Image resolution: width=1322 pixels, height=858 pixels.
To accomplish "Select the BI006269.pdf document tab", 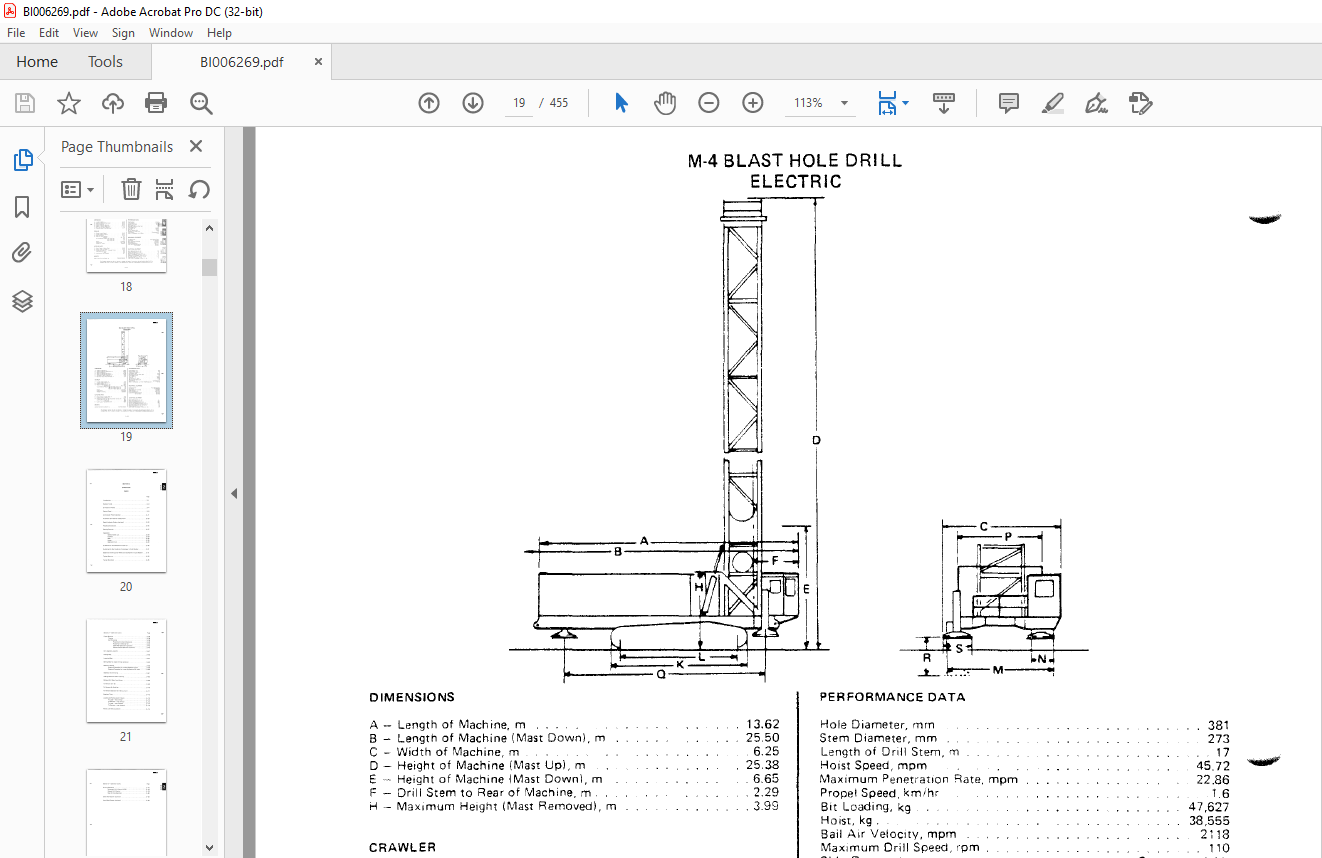I will point(242,62).
